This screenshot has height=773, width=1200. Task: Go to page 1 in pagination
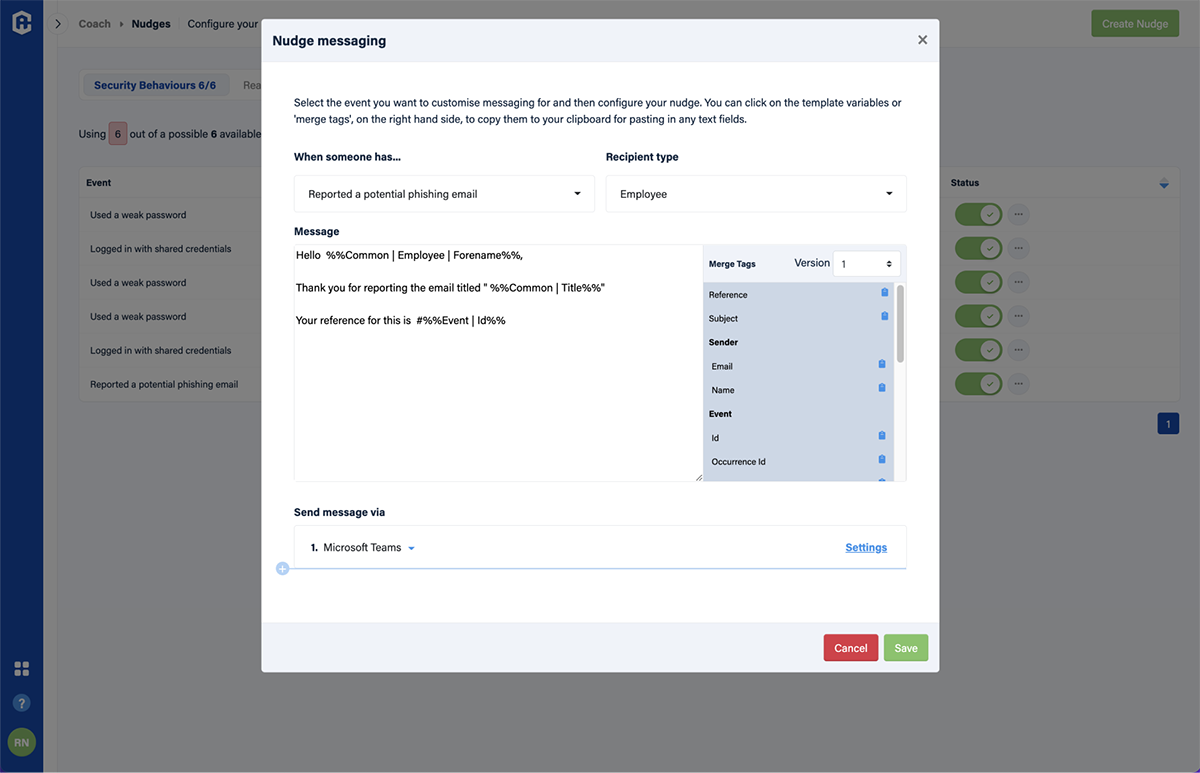pyautogui.click(x=1168, y=424)
